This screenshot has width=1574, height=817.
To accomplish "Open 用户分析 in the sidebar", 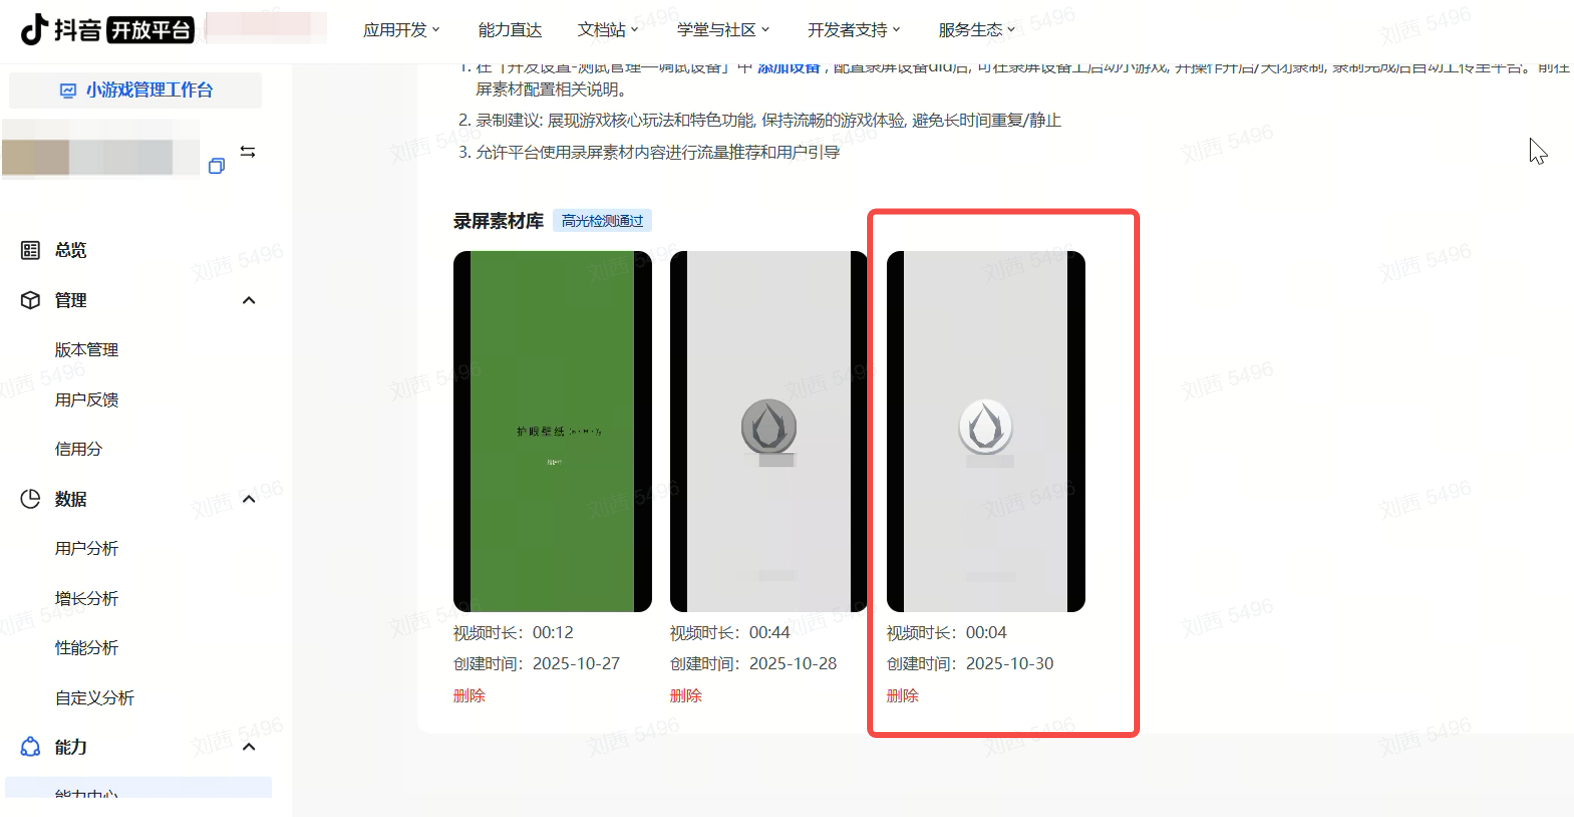I will (x=87, y=549).
